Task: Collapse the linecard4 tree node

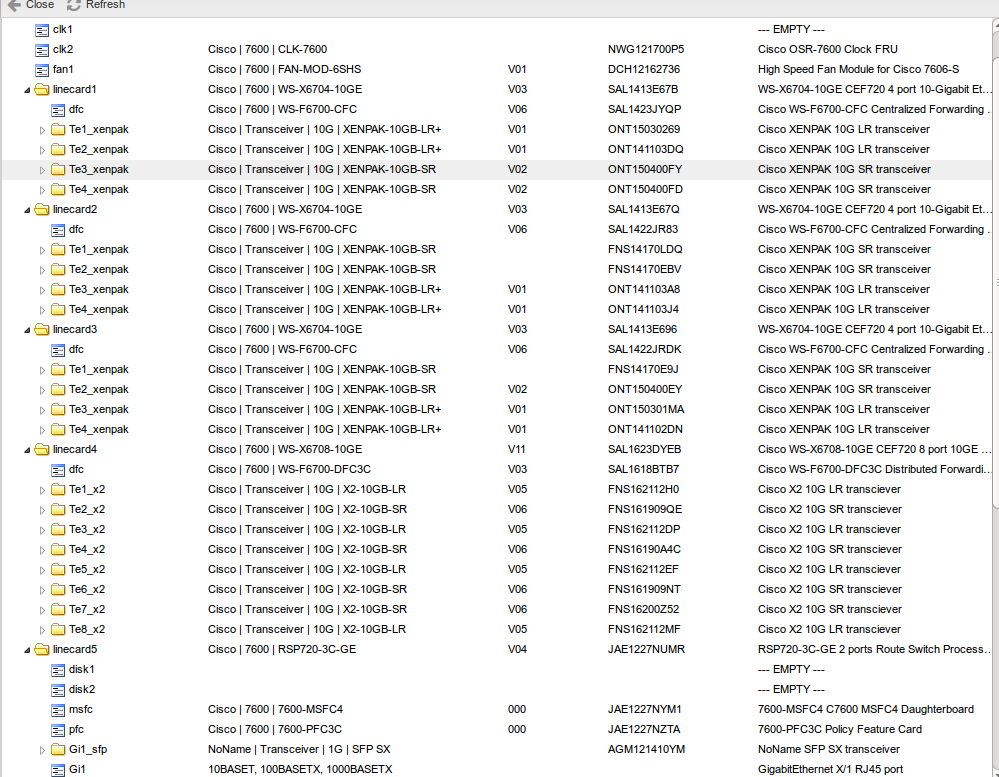Action: point(27,450)
